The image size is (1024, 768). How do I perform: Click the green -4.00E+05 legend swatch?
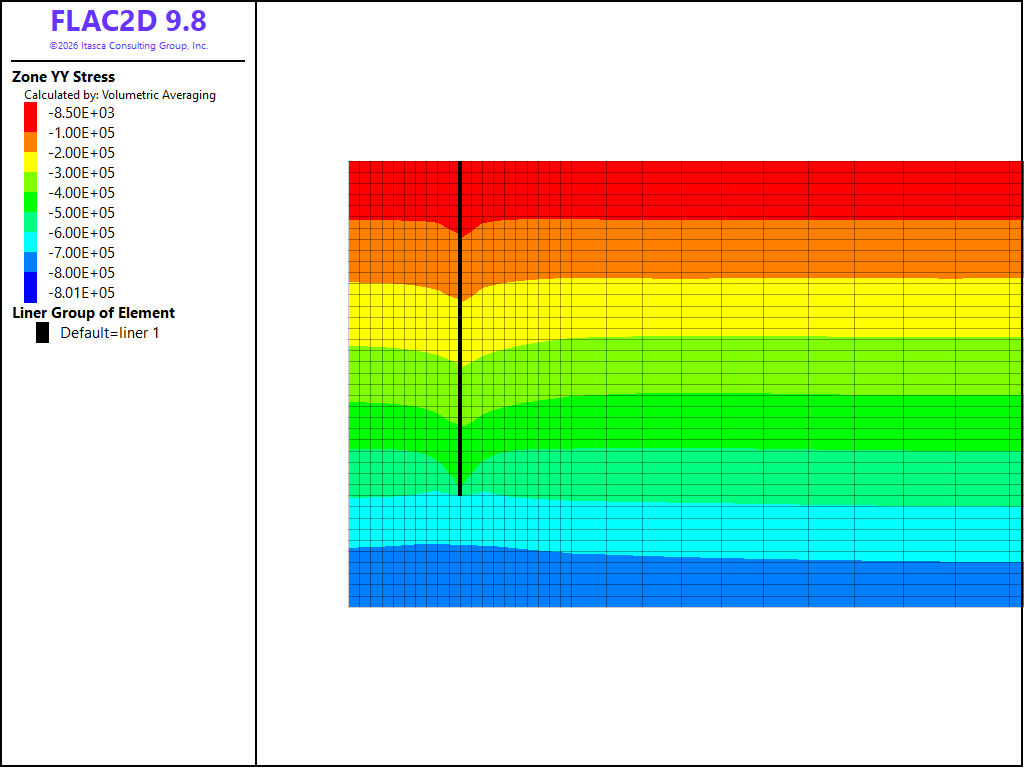pos(31,202)
